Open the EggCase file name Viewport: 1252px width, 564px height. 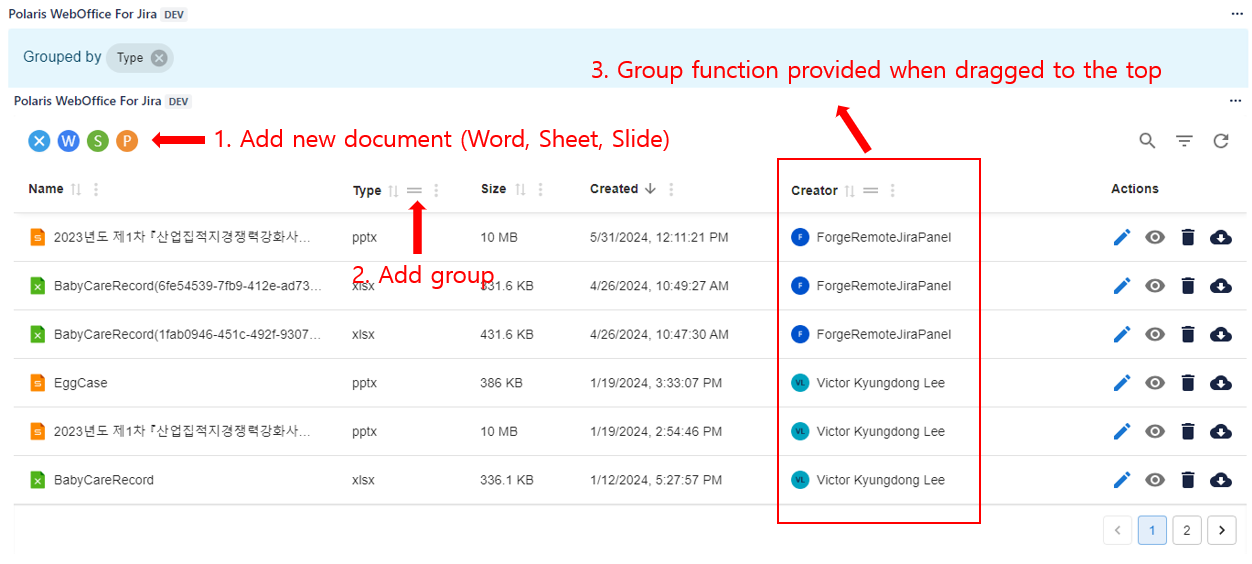[x=80, y=383]
